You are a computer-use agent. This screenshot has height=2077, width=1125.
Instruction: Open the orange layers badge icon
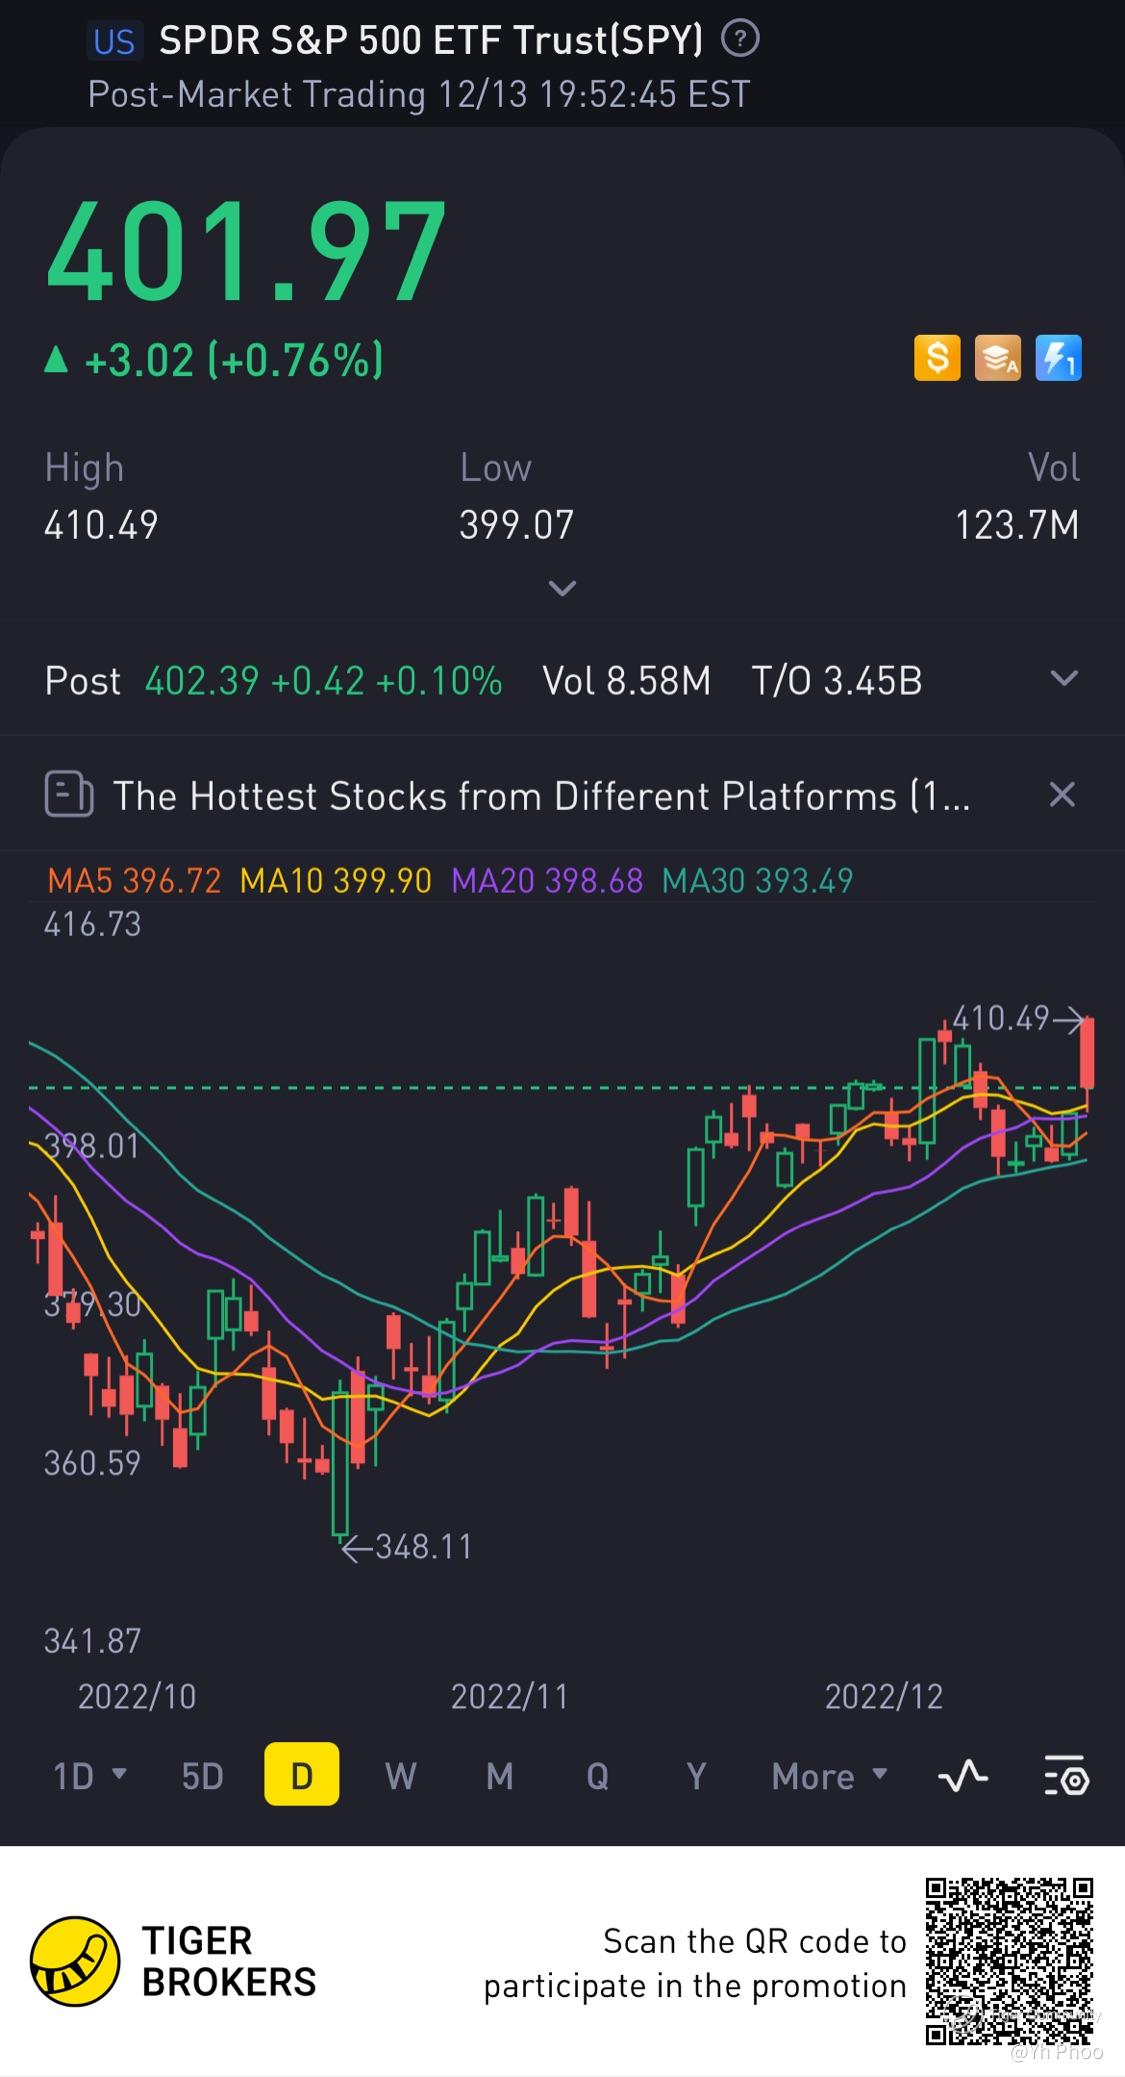pos(998,358)
